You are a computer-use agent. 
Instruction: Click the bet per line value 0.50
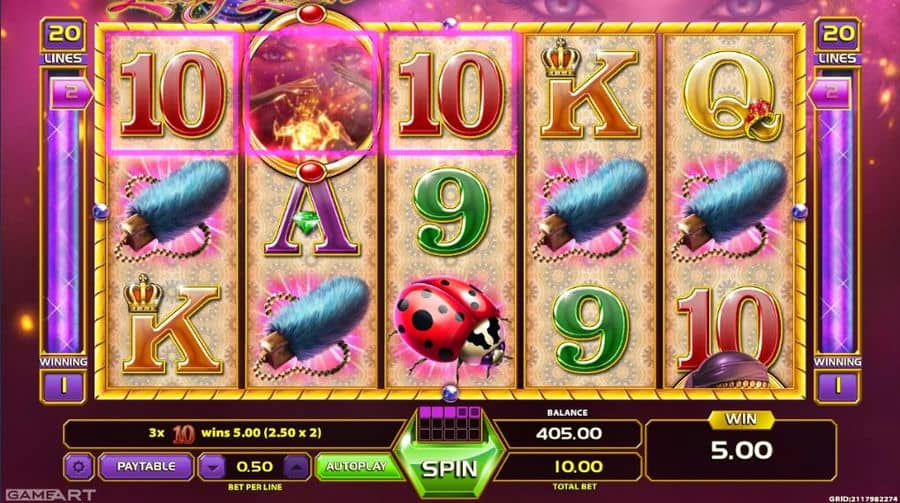254,467
